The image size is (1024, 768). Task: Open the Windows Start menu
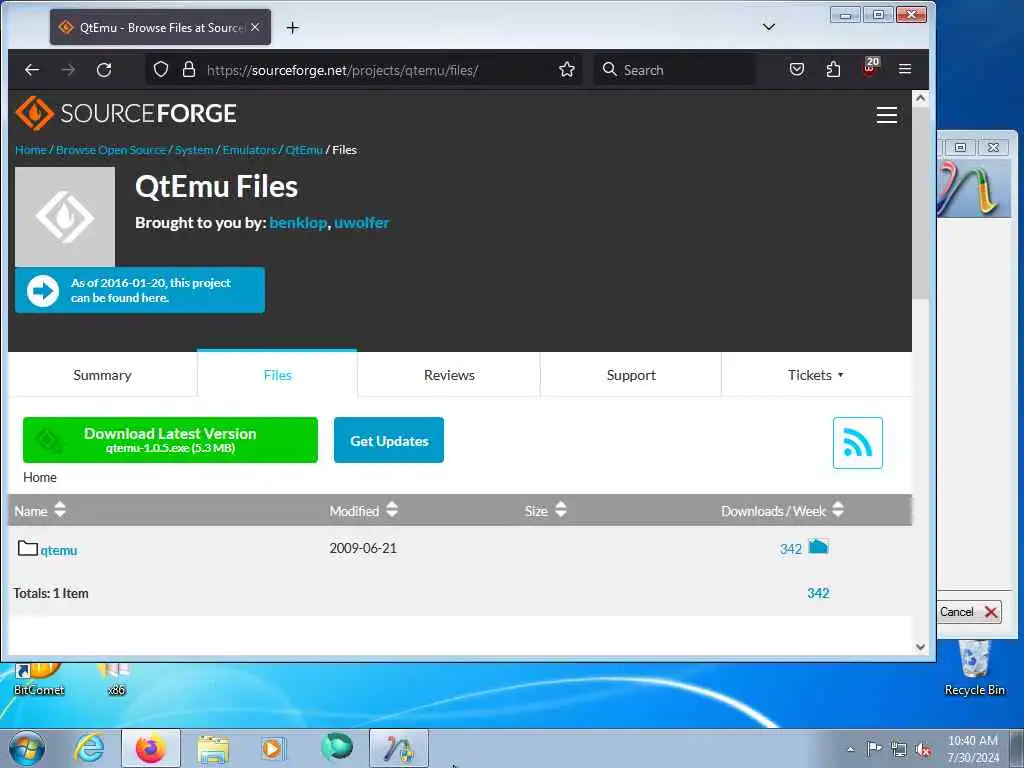pyautogui.click(x=27, y=748)
